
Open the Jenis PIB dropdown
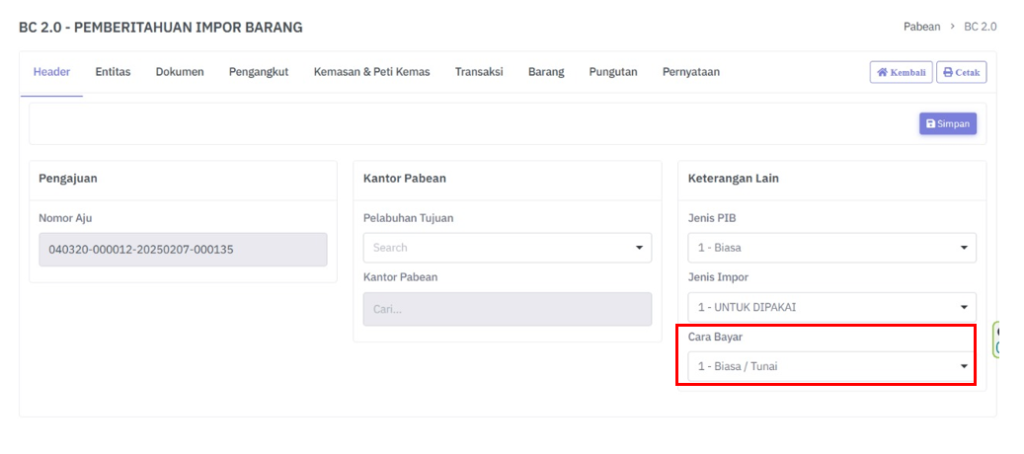coord(831,247)
